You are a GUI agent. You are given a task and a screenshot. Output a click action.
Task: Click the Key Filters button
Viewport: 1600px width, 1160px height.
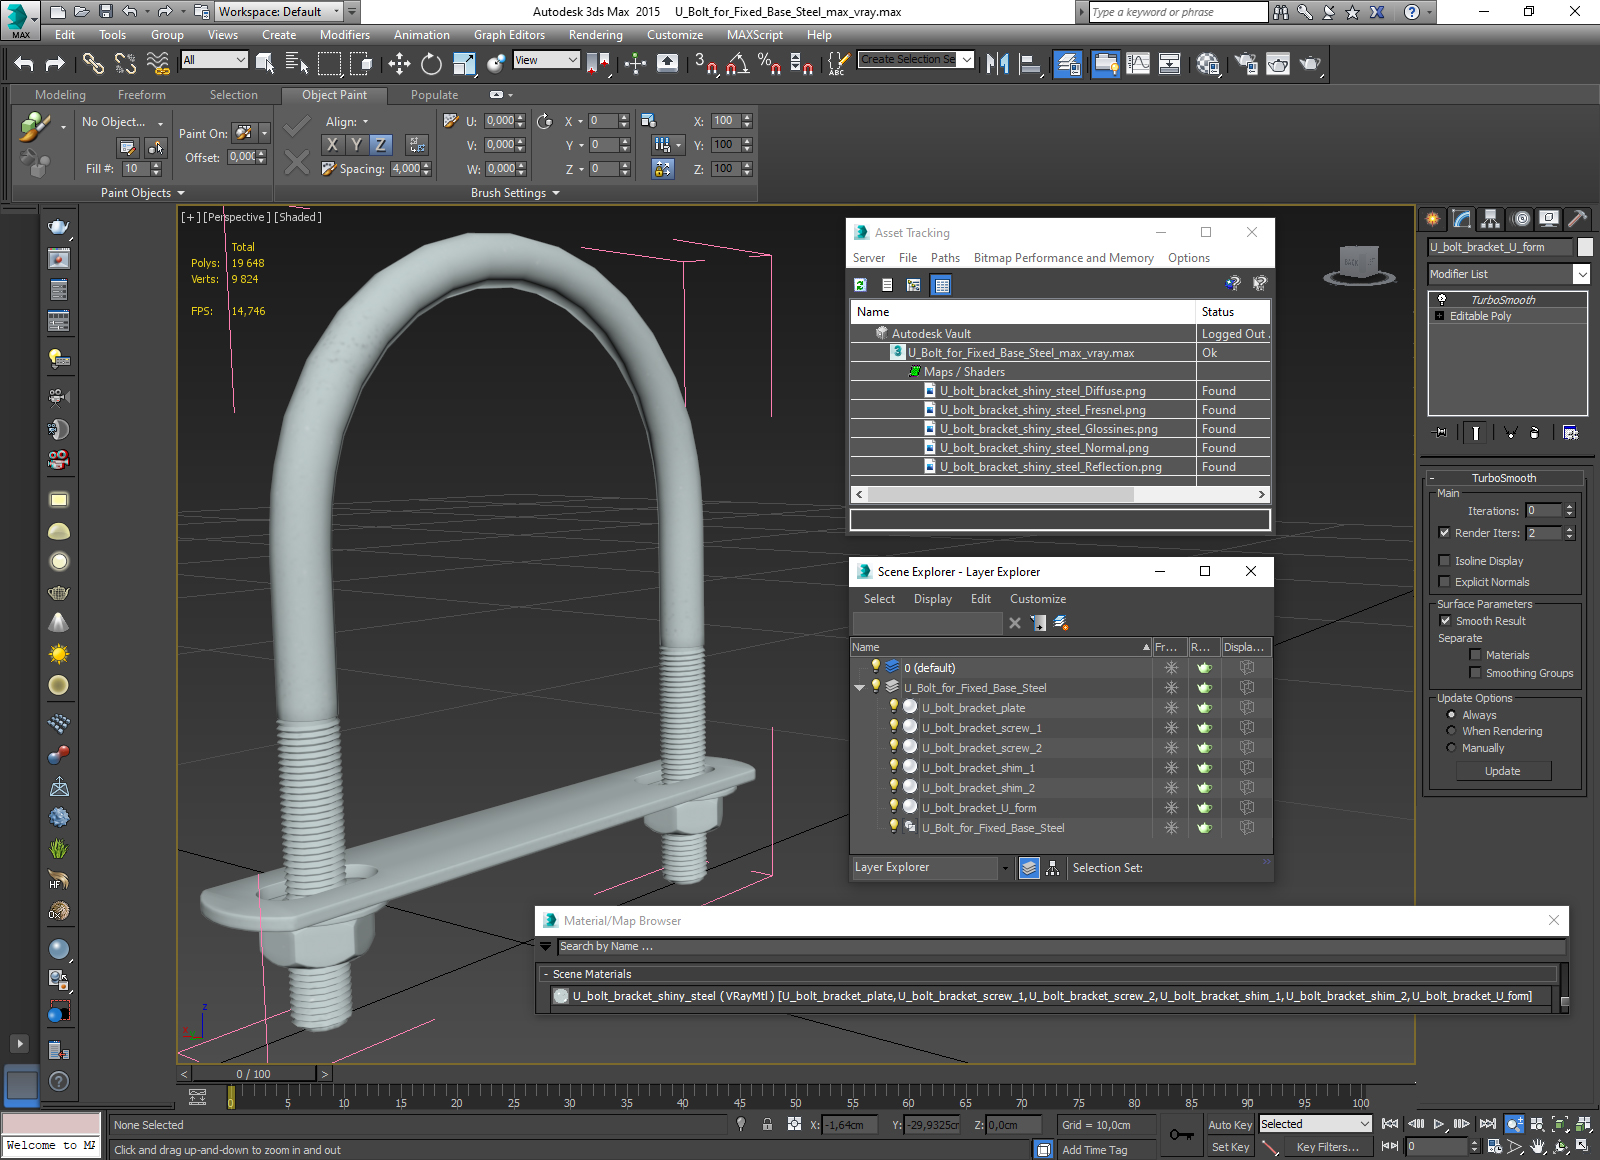1327,1147
